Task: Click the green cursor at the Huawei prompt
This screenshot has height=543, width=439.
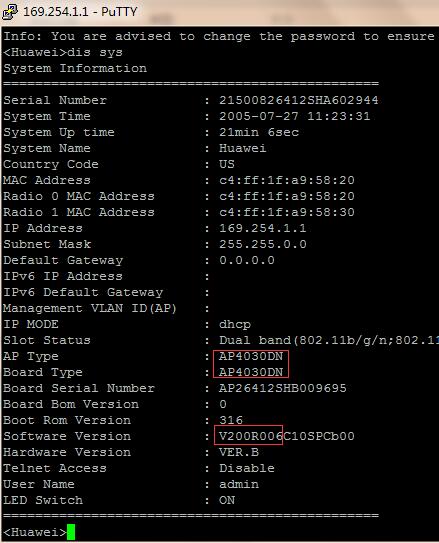Action: (x=71, y=532)
